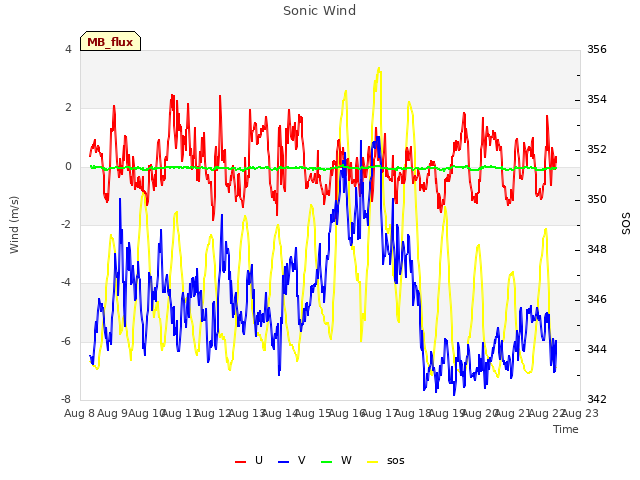The height and width of the screenshot is (480, 640).
Task: Click the yellow sos legend color marker
Action: [373, 462]
